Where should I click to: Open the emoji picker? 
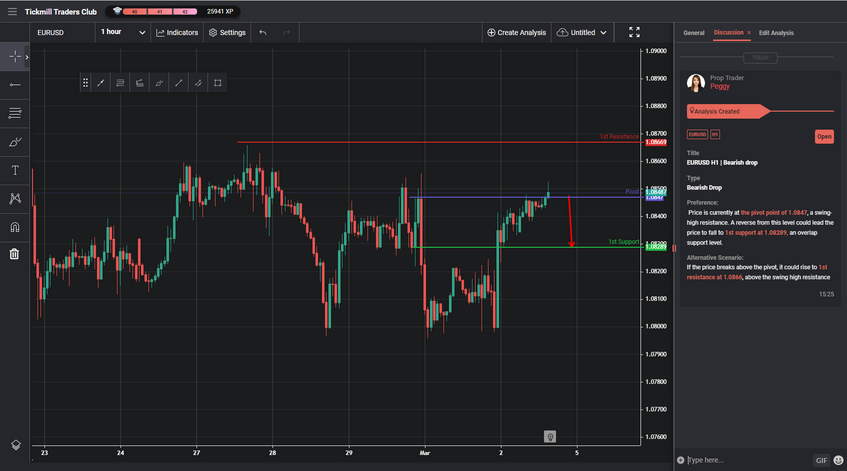[x=838, y=460]
